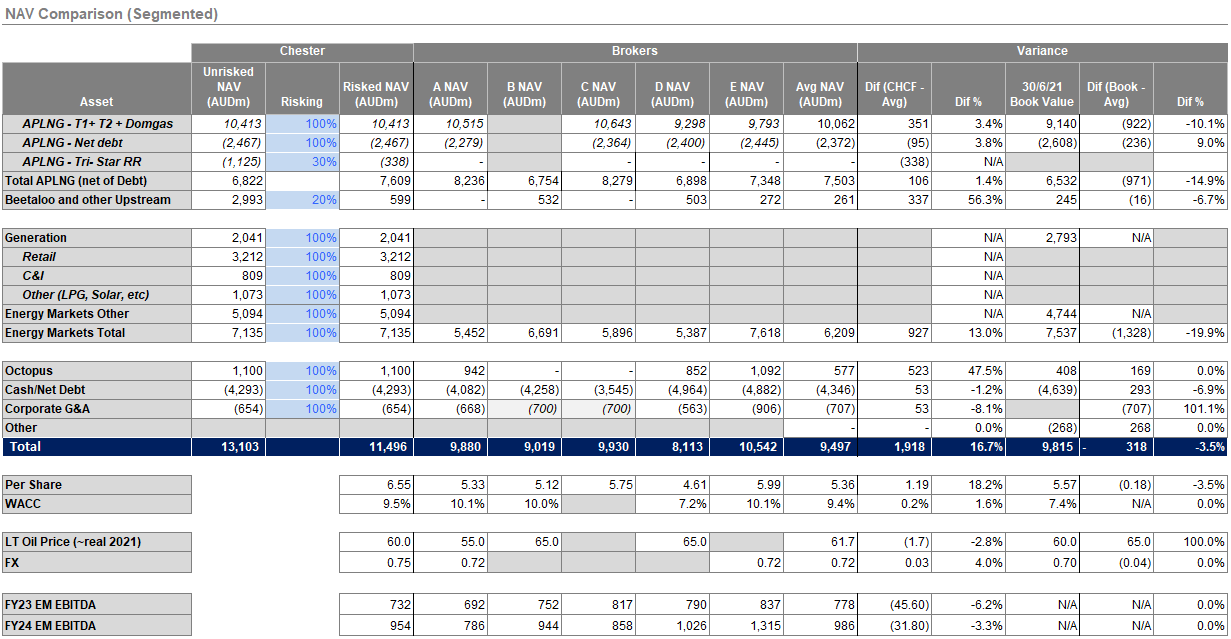1231x639 pixels.
Task: Select the Asset column header
Action: [97, 101]
